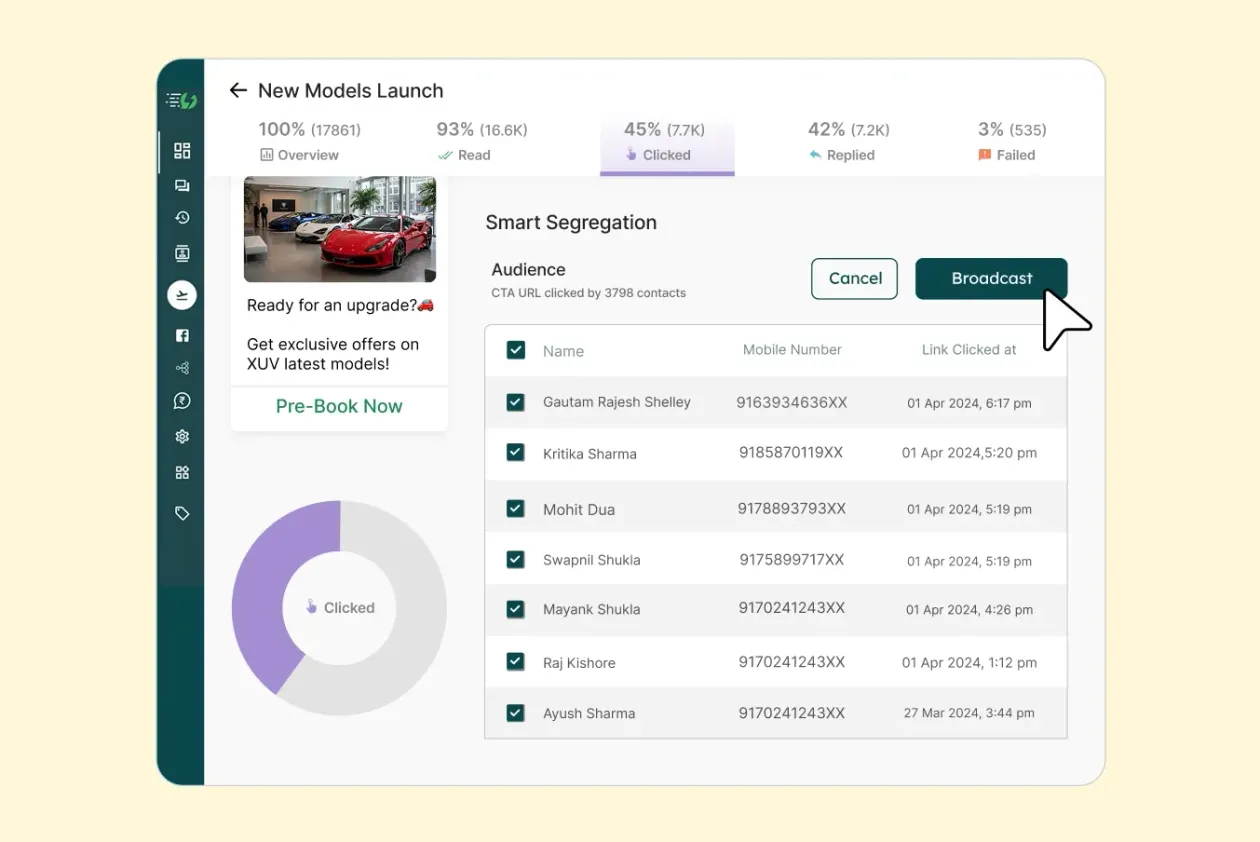Deselect Kritika Sharma from the audience list
The width and height of the screenshot is (1260, 842).
pos(515,452)
